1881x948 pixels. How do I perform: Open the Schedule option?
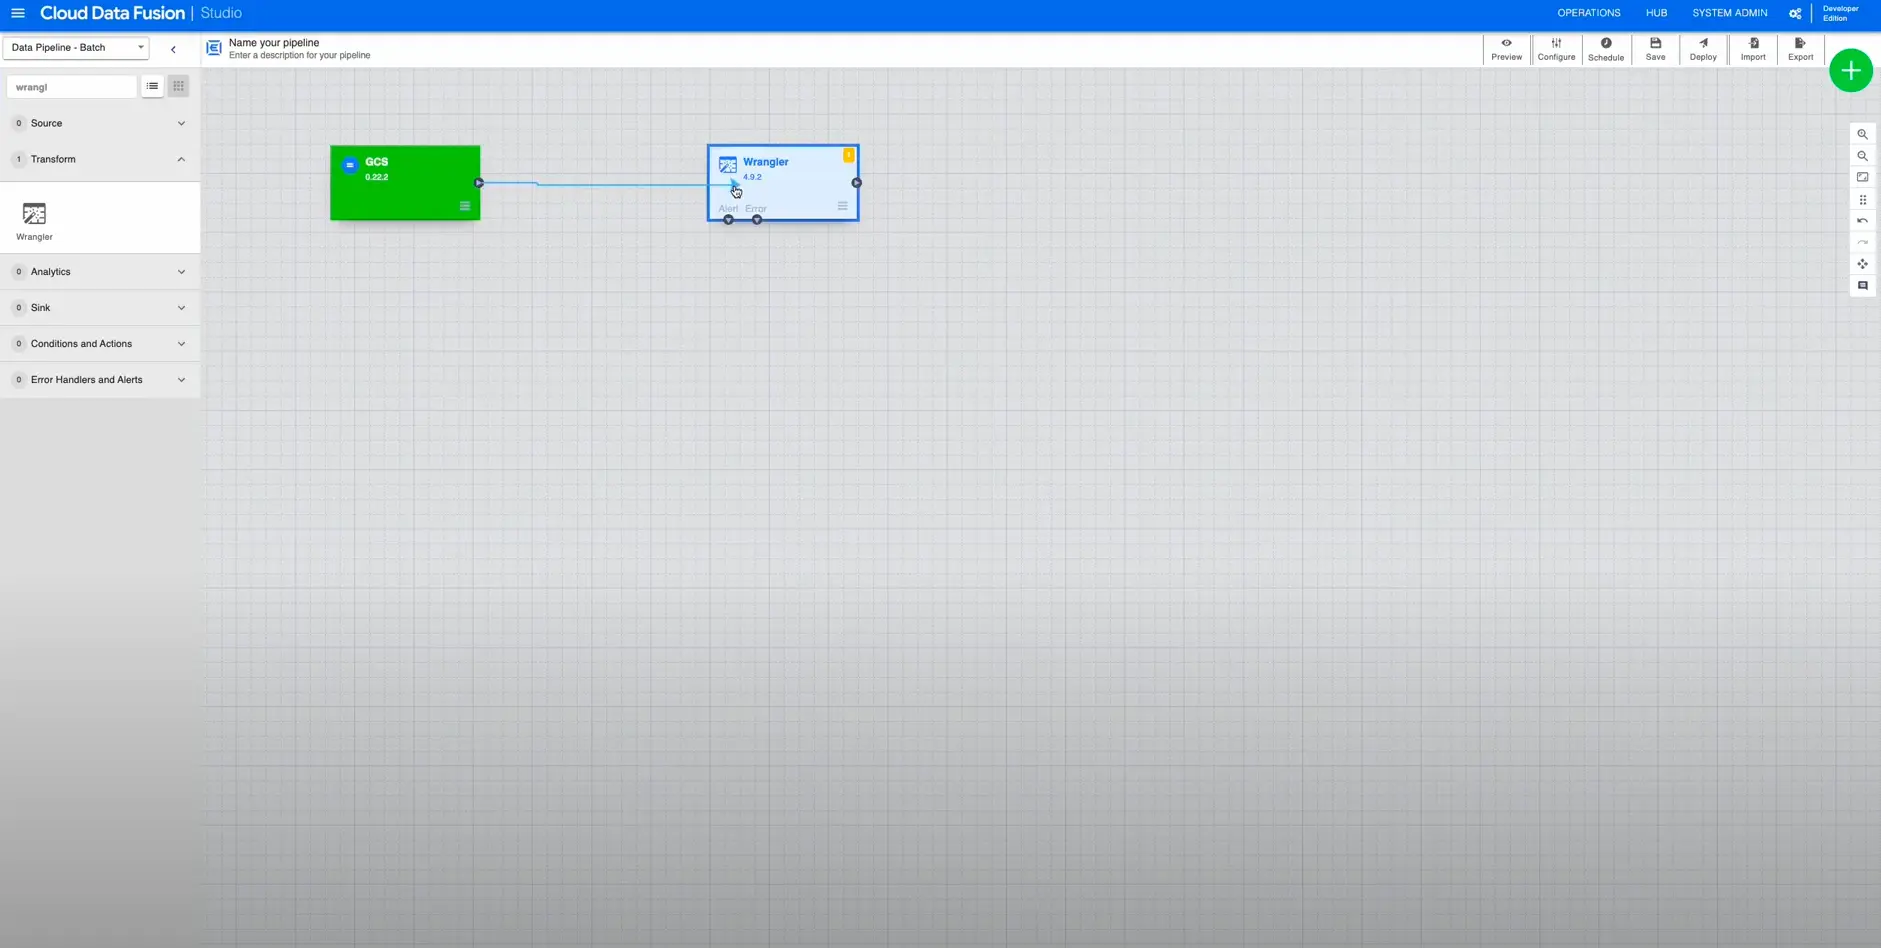pyautogui.click(x=1606, y=49)
